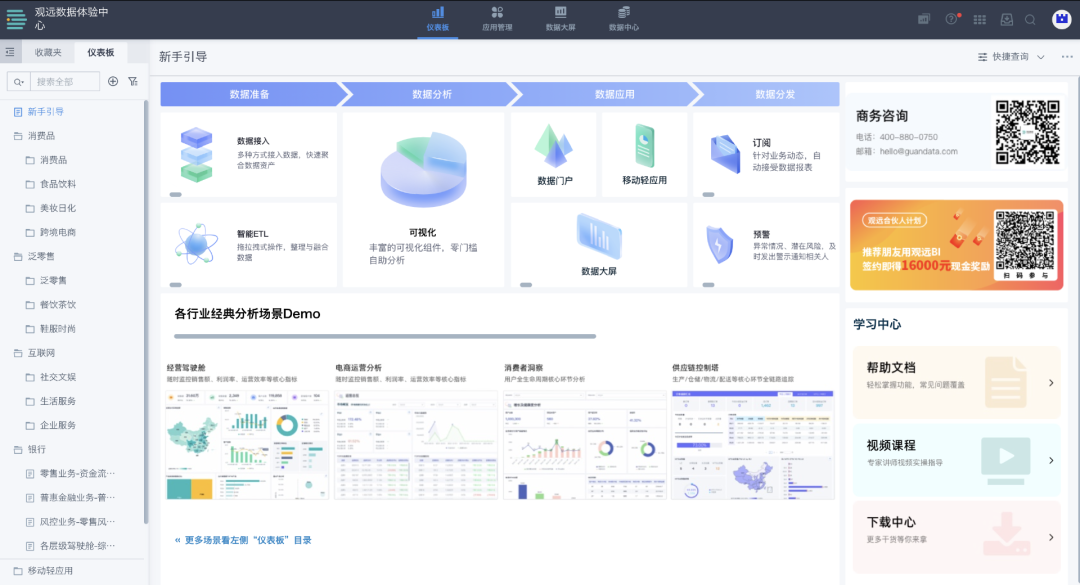Open search scope dropdown in sidebar

pyautogui.click(x=19, y=81)
